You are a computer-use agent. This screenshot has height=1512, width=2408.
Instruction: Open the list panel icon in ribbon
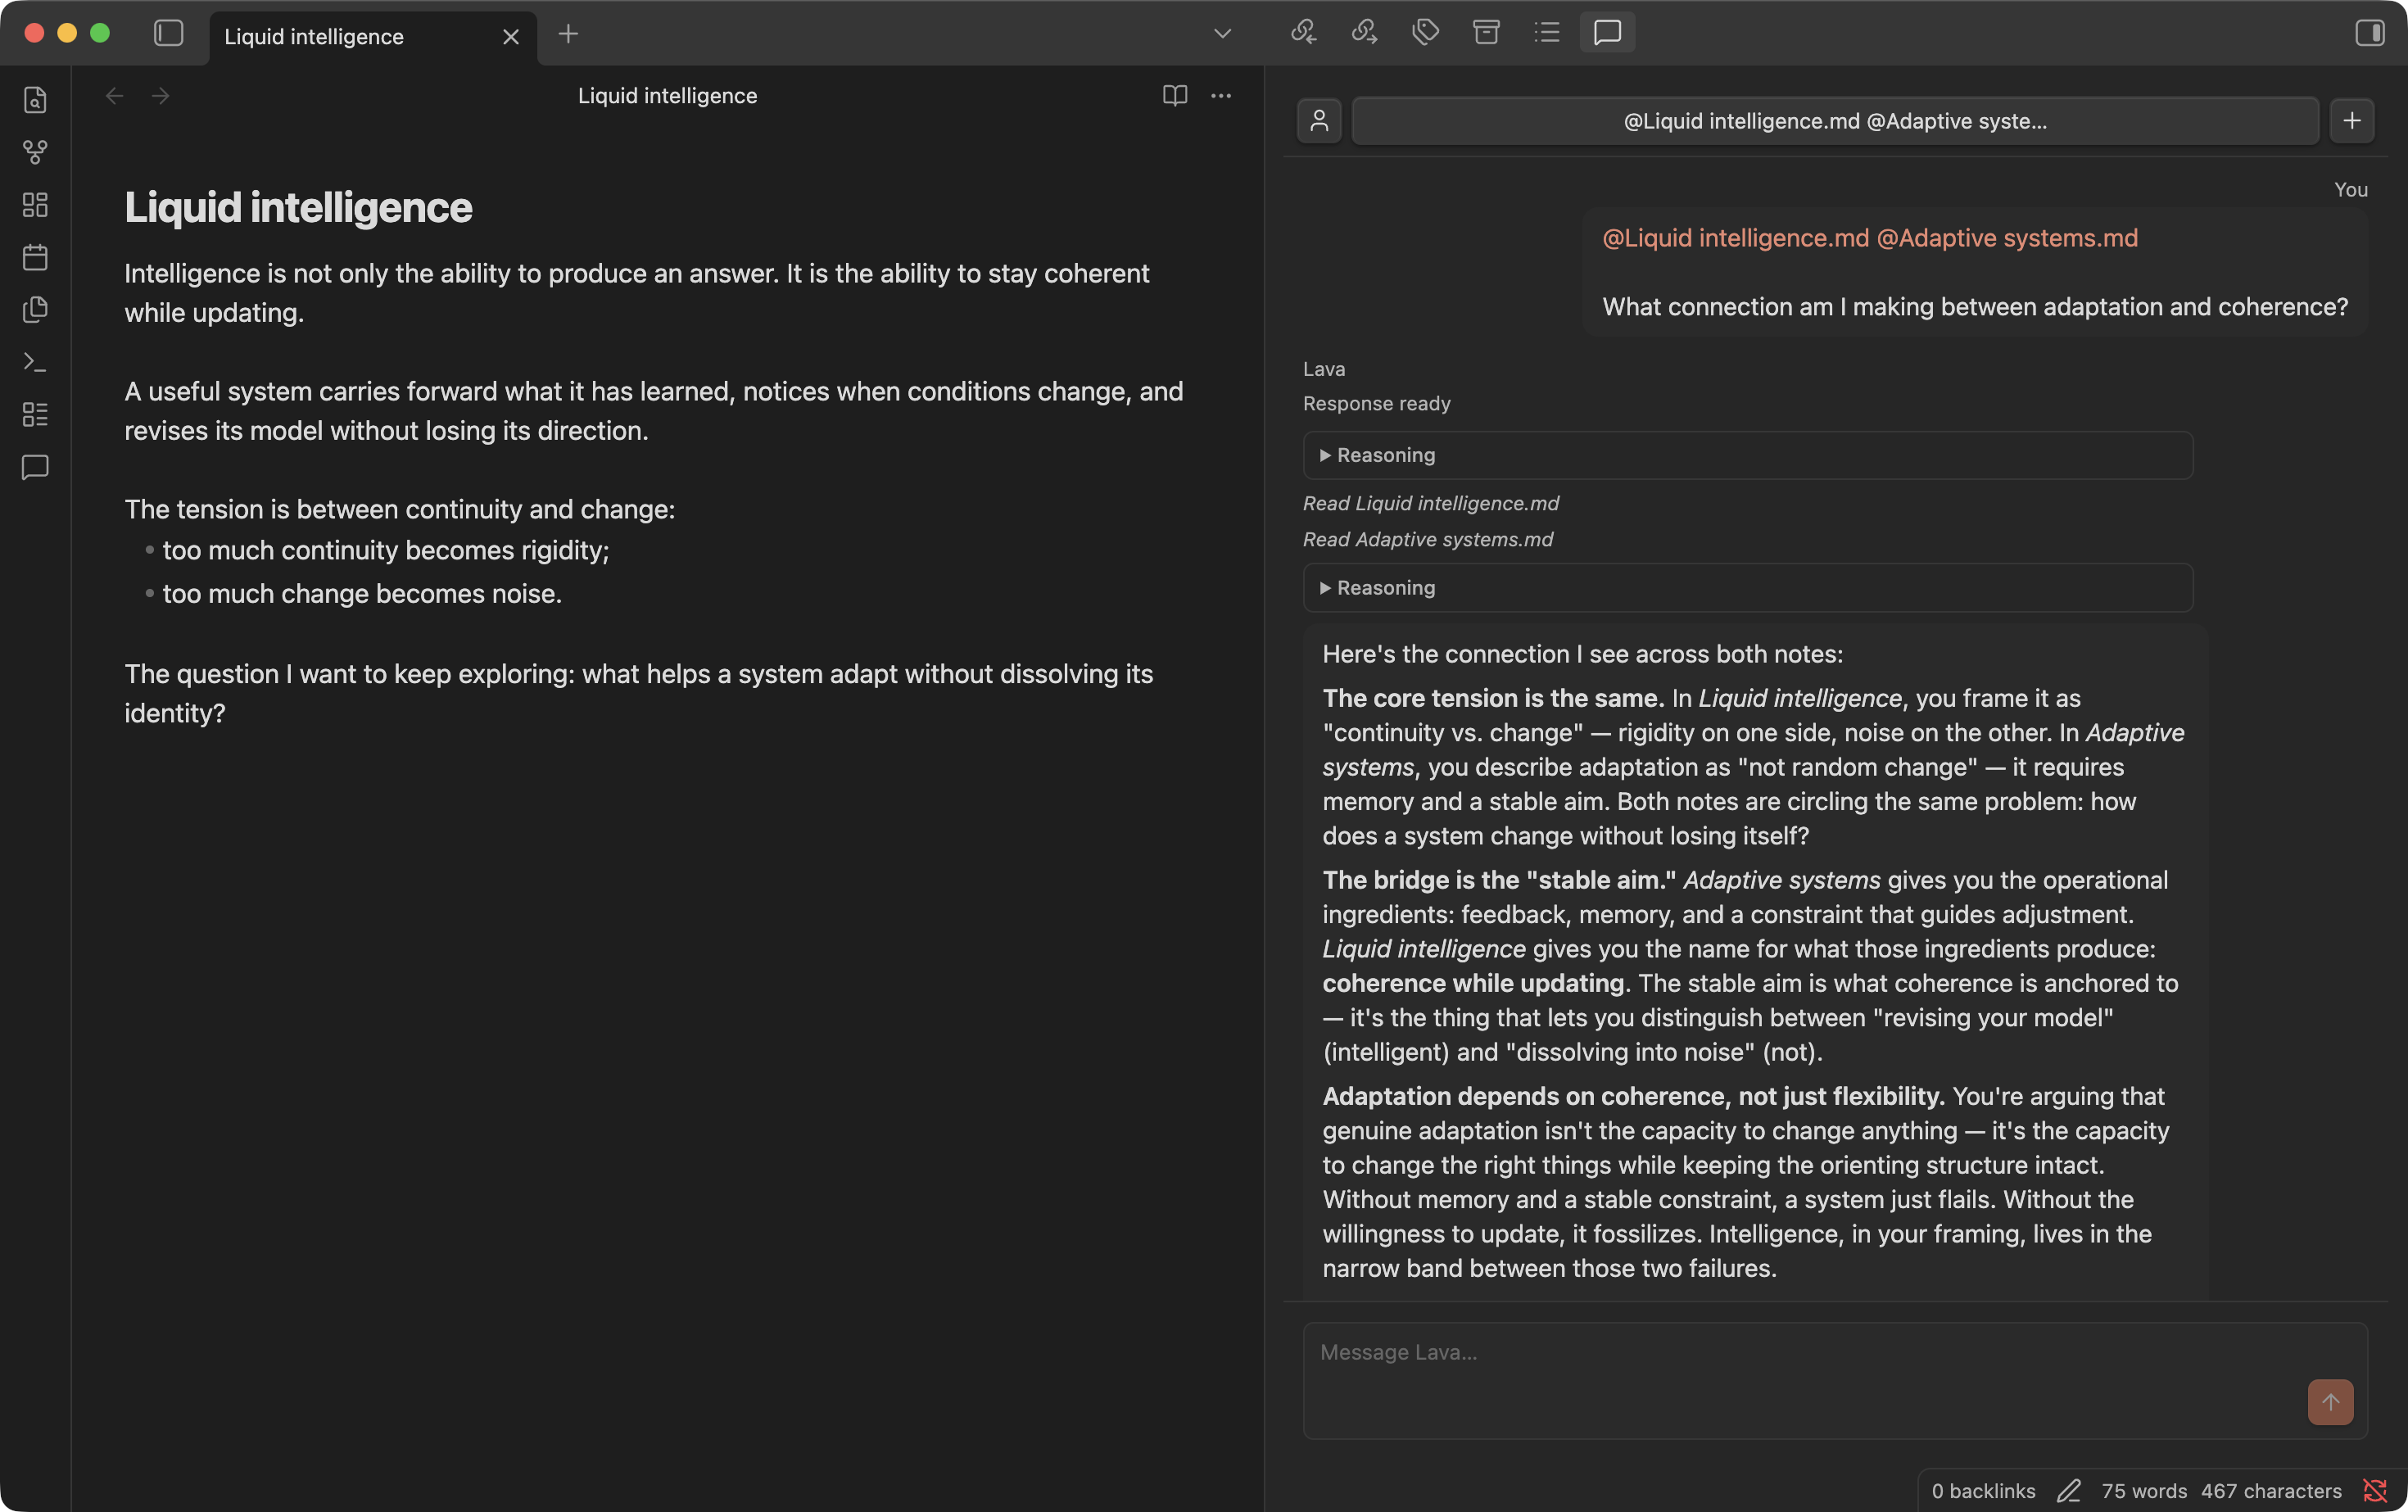[x=35, y=414]
